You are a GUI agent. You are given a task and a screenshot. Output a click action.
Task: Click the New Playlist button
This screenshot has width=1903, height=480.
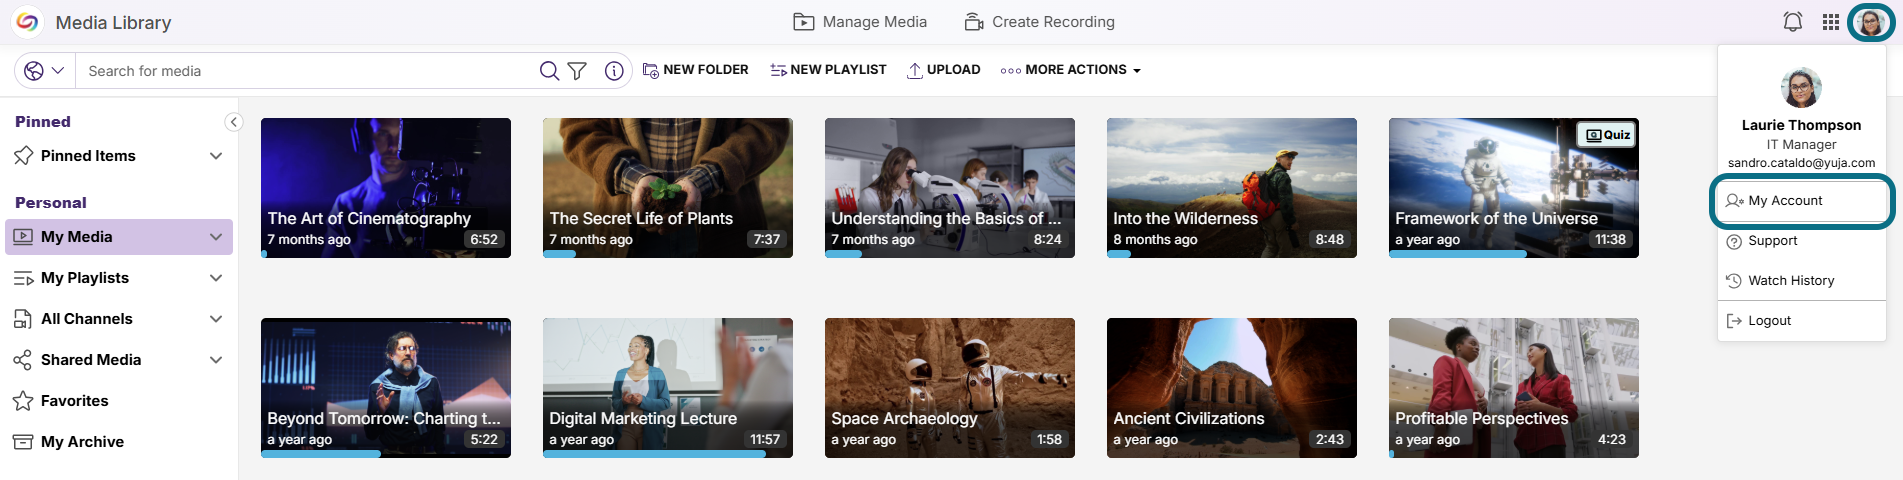tap(828, 70)
